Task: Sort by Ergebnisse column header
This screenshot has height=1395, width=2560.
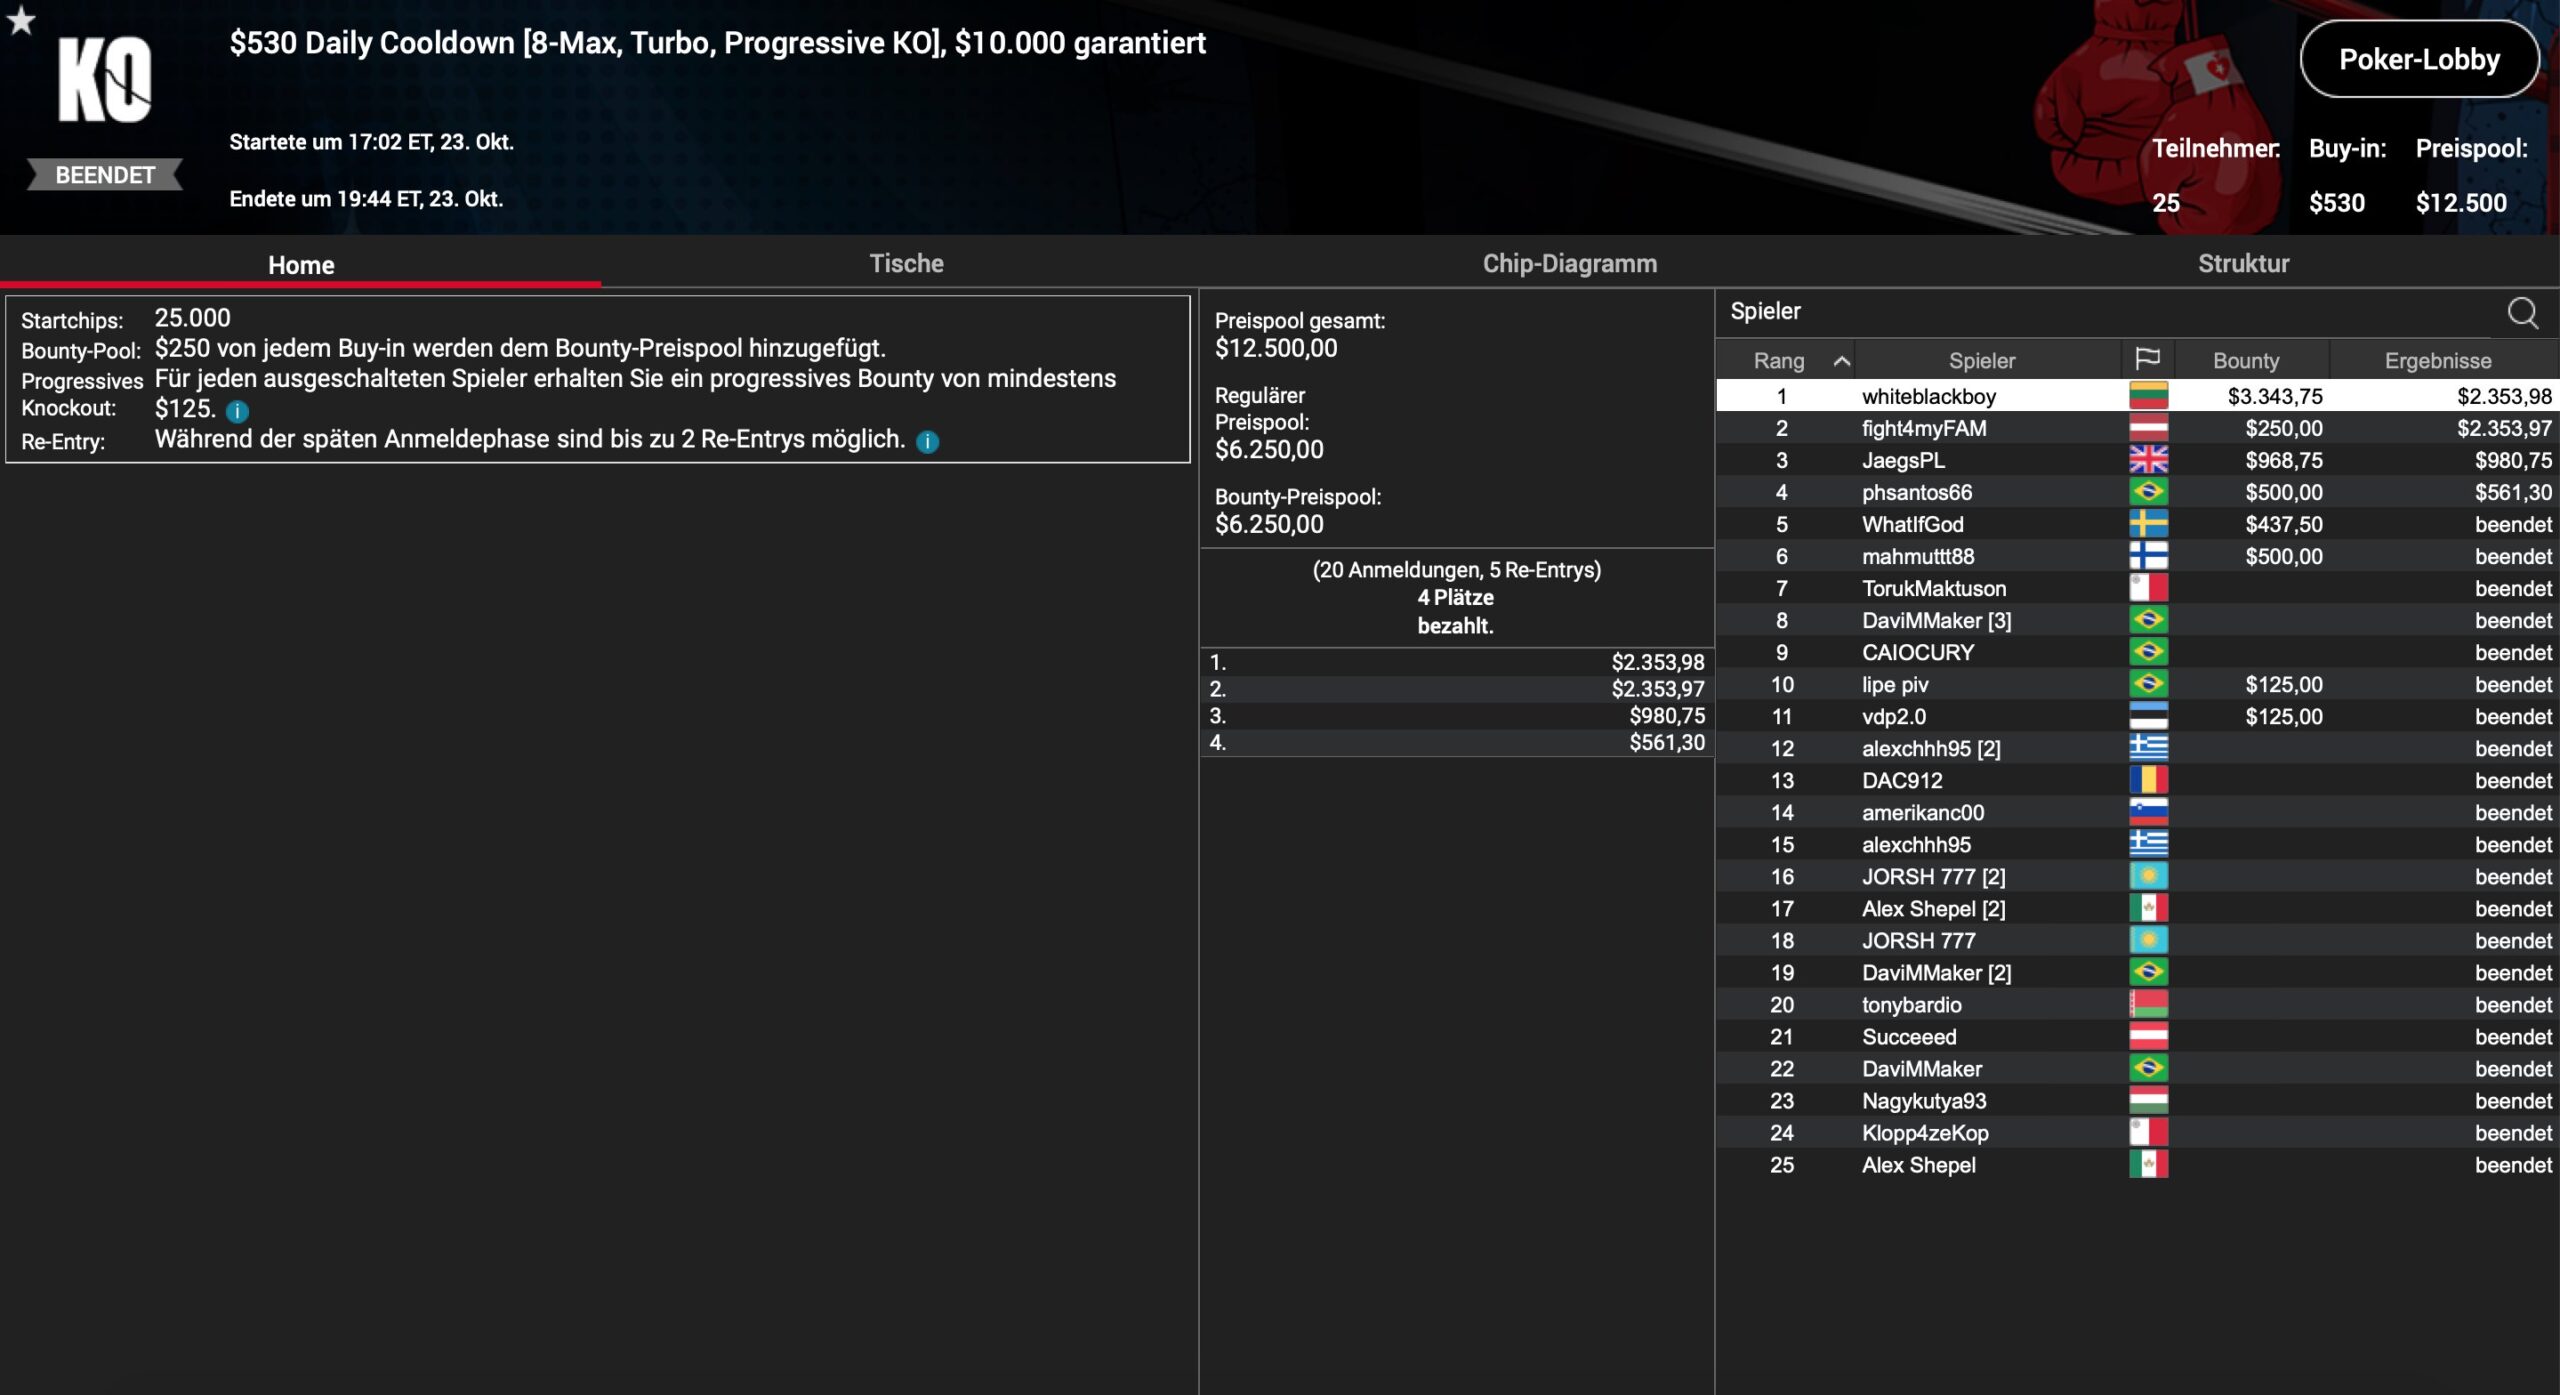Action: click(2437, 361)
